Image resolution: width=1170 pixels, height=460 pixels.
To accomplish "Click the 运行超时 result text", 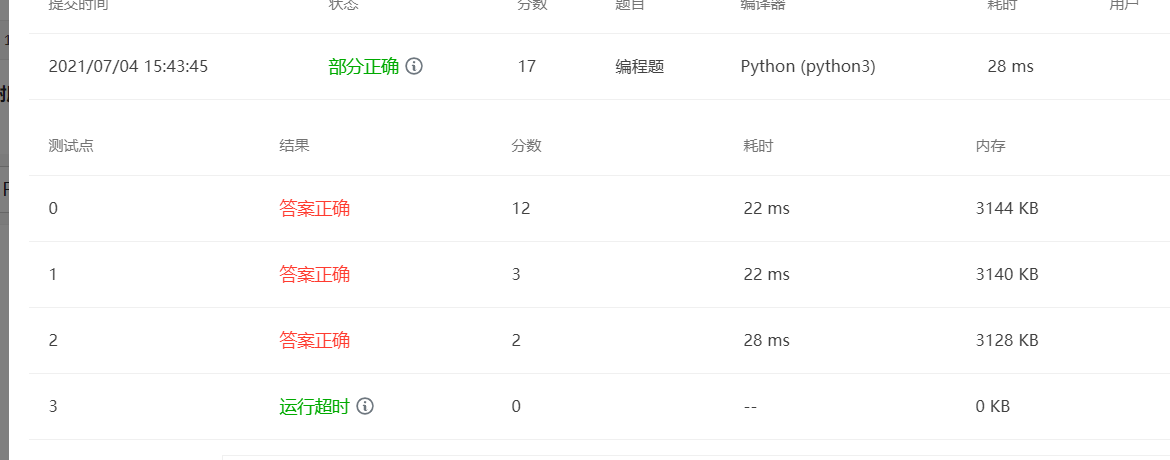I will coord(314,406).
